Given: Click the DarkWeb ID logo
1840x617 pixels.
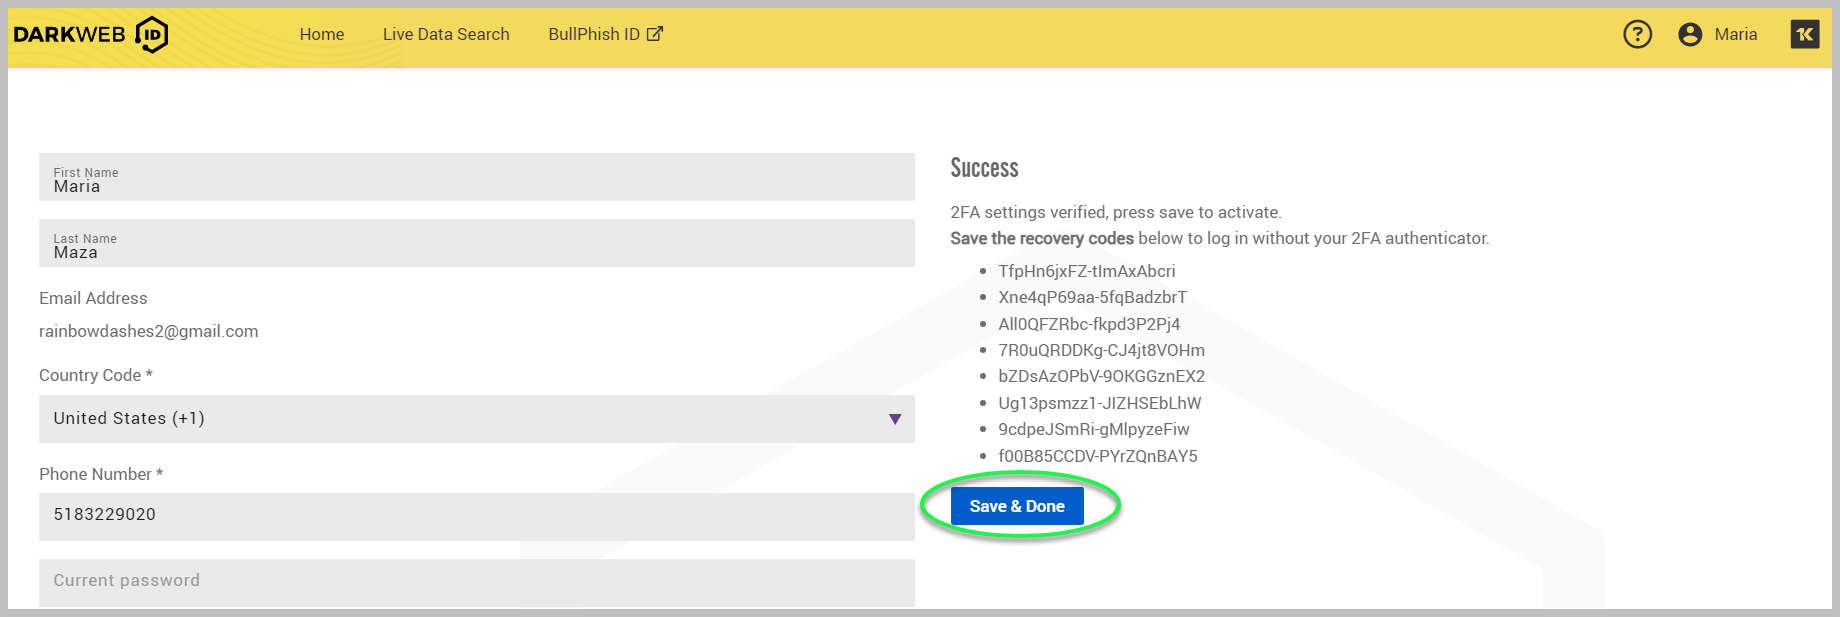Looking at the screenshot, I should [90, 35].
